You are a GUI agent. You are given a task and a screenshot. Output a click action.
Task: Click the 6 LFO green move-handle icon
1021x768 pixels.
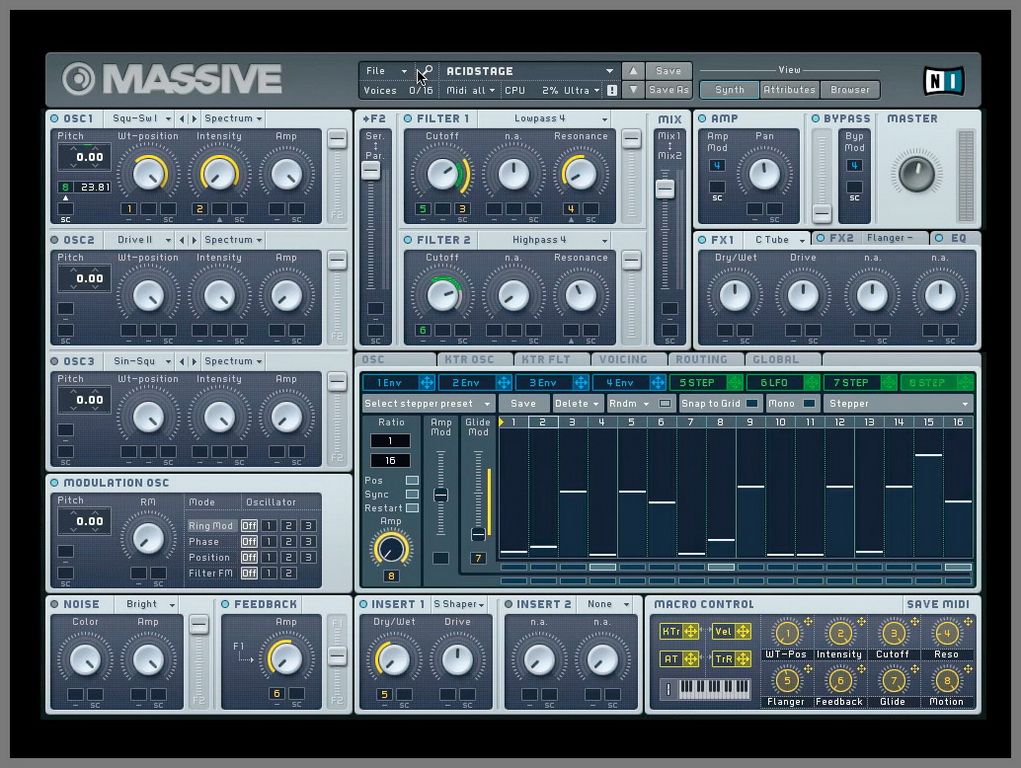point(811,383)
